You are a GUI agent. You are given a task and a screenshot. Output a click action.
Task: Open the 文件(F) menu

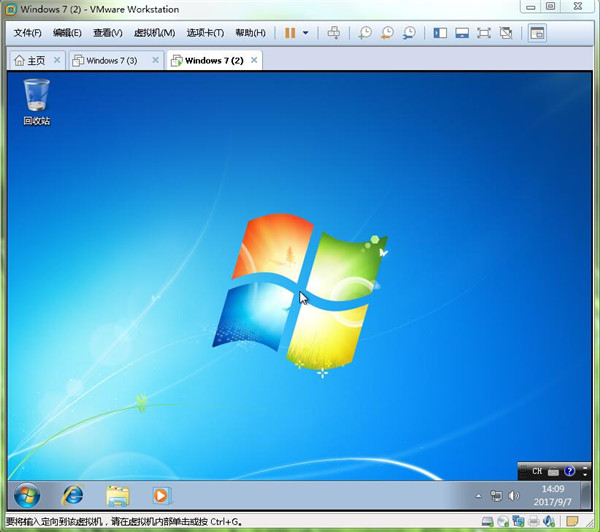(x=28, y=33)
